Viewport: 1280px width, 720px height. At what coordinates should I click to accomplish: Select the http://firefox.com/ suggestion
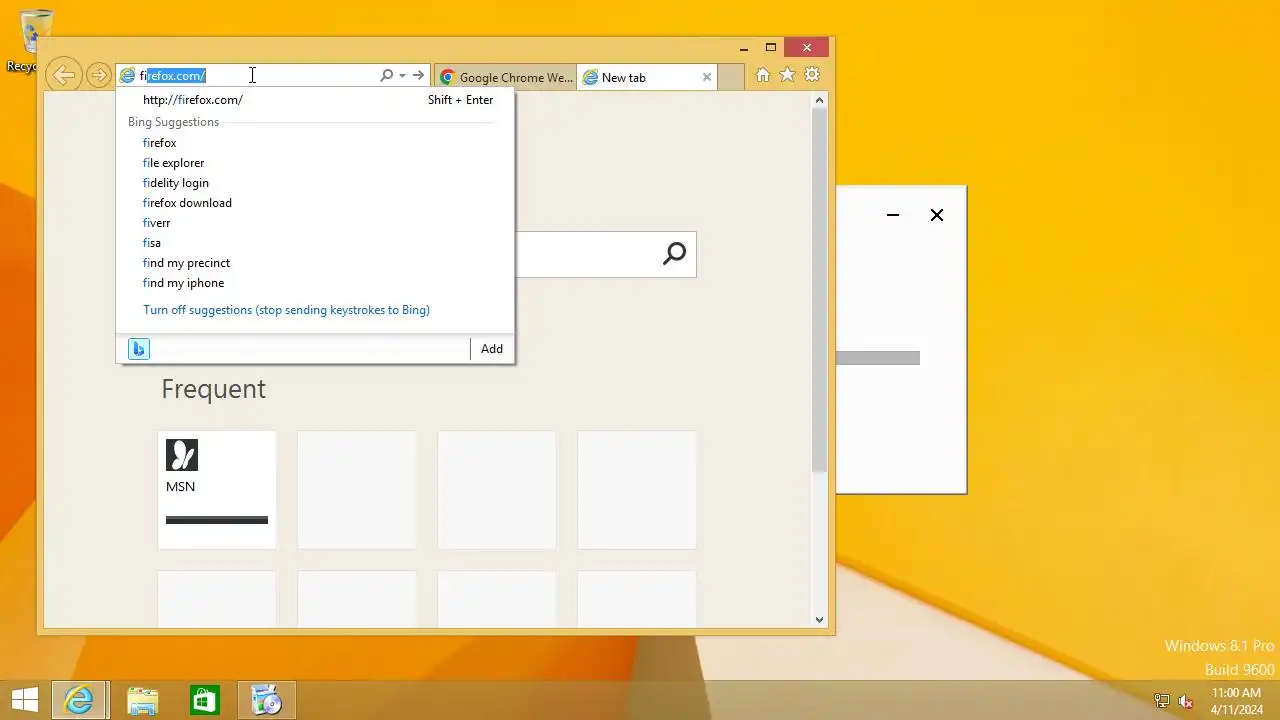[316, 100]
